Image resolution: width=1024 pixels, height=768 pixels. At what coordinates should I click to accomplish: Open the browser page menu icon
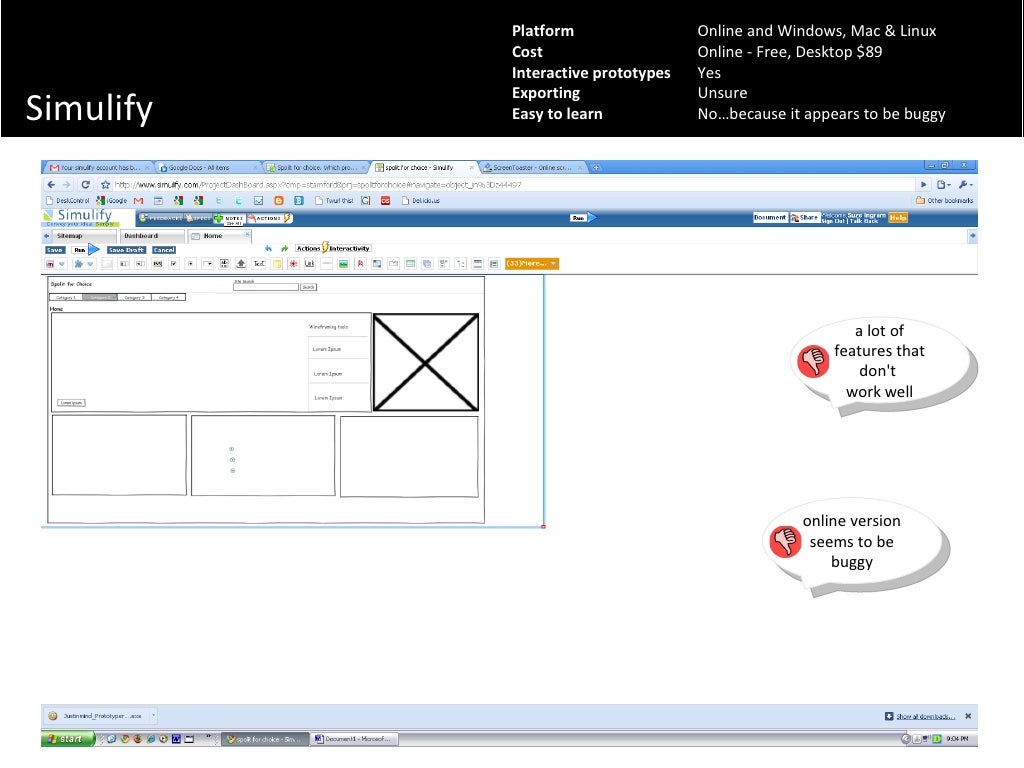tap(943, 185)
